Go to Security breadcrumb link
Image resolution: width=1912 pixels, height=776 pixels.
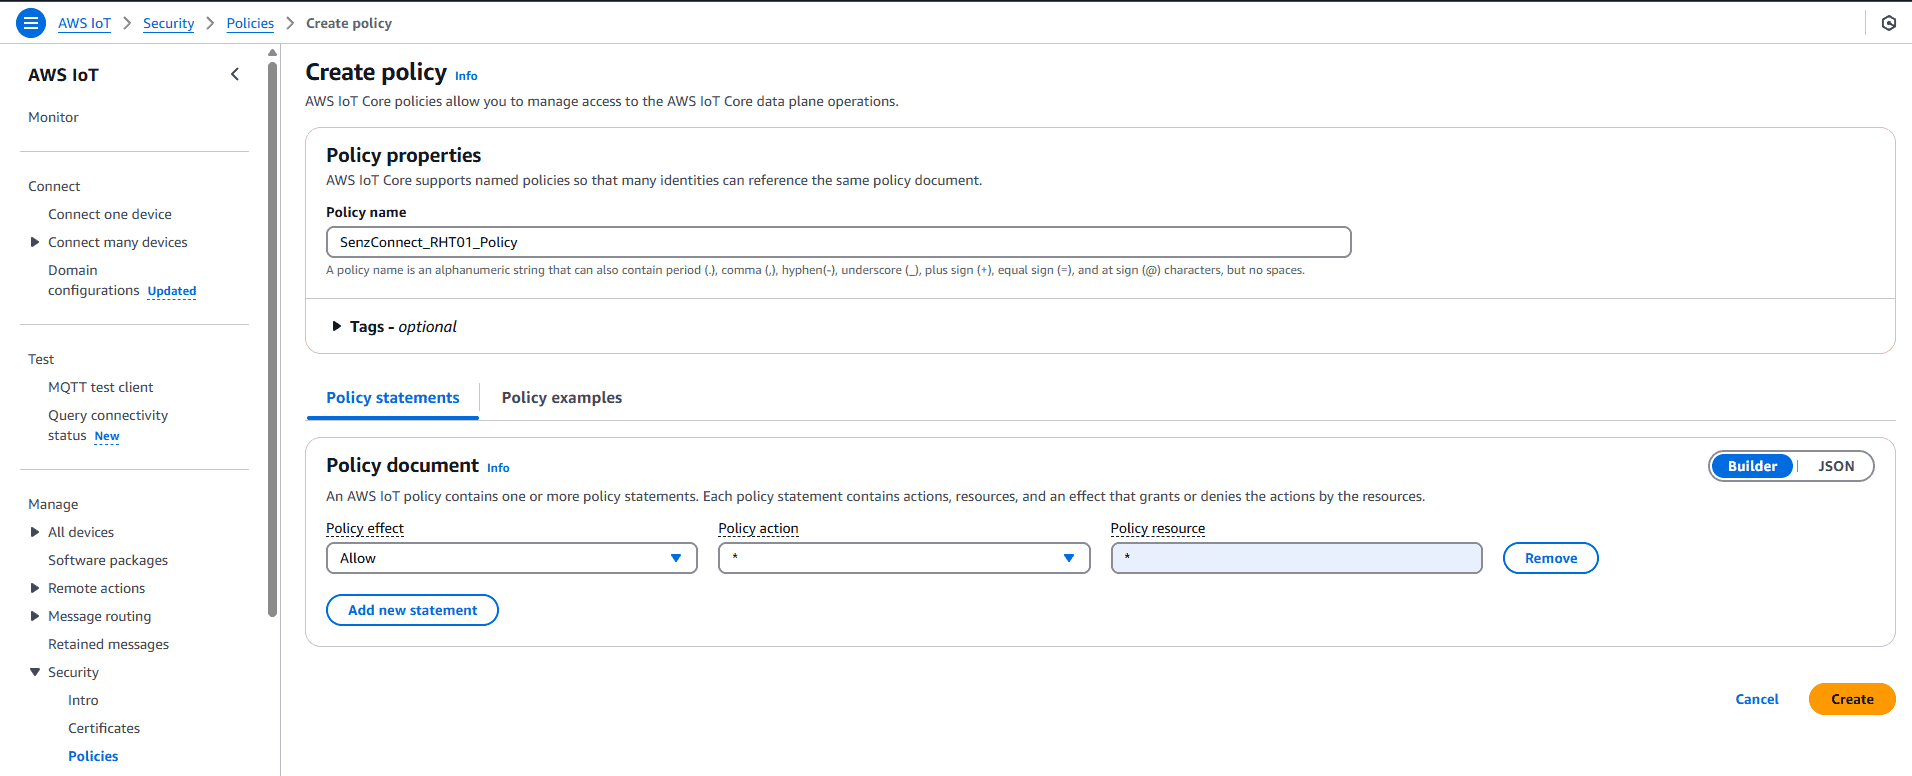pyautogui.click(x=168, y=23)
